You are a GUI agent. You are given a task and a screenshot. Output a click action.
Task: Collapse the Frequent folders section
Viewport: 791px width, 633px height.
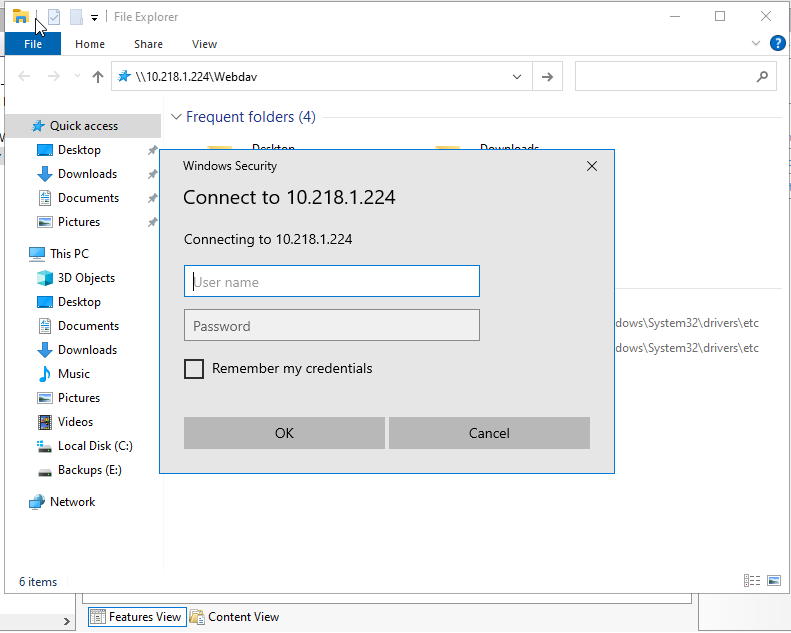click(176, 117)
